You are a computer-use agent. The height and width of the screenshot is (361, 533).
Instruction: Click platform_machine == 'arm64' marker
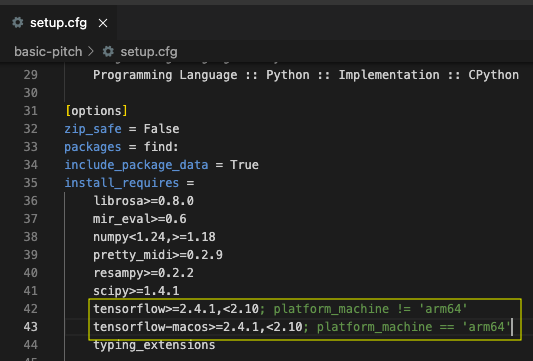click(x=414, y=327)
